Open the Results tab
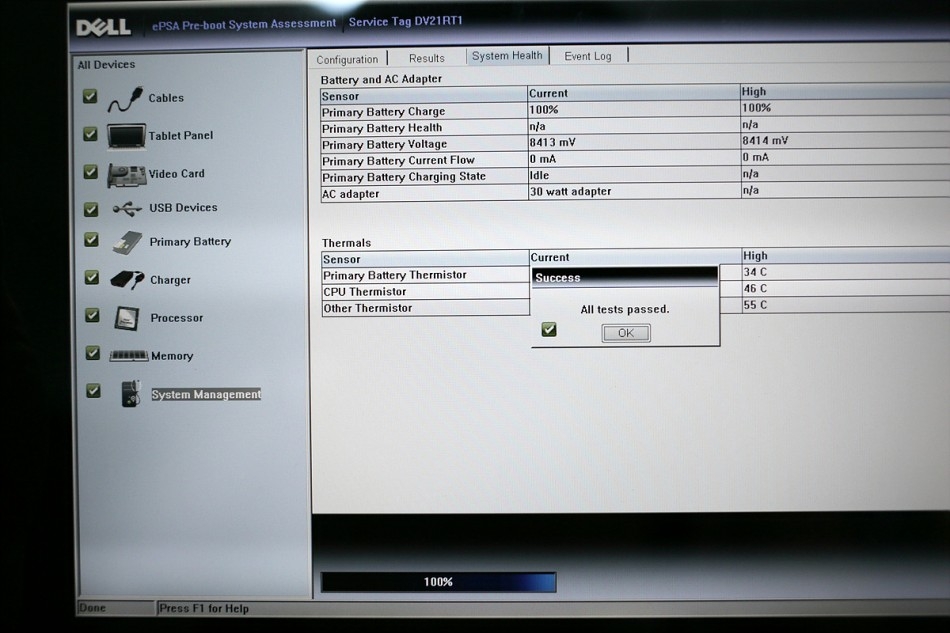The image size is (950, 633). 427,58
